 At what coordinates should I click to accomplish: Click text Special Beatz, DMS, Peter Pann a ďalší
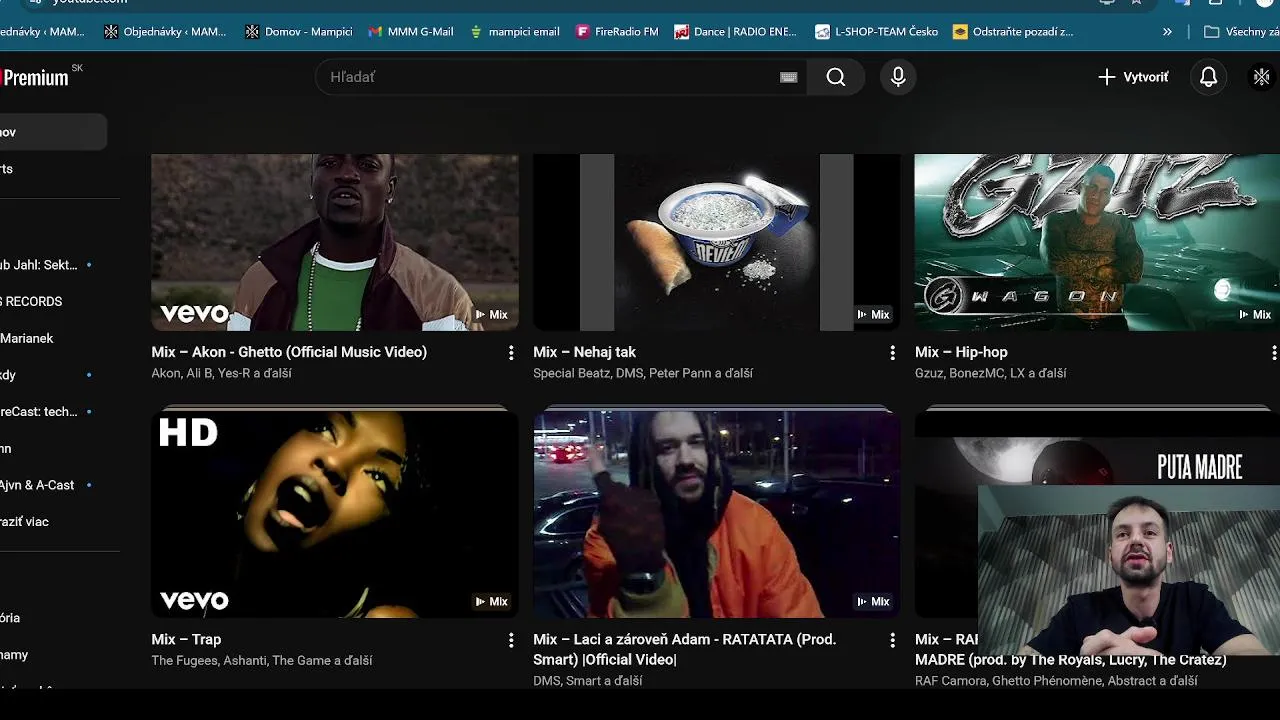tap(643, 373)
